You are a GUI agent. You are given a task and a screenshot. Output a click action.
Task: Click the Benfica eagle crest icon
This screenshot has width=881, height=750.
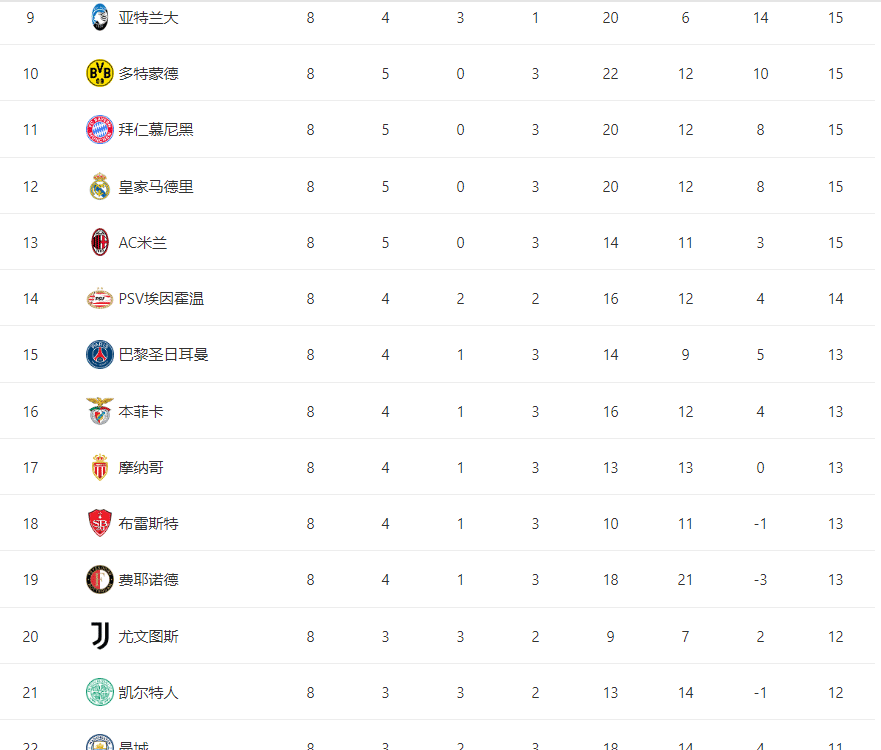click(100, 411)
